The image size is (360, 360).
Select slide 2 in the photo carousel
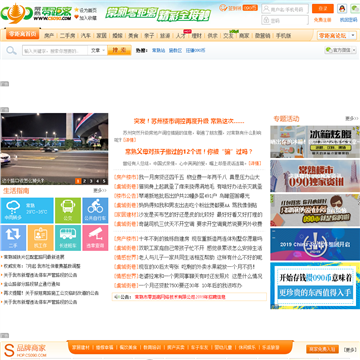[x=85, y=181]
